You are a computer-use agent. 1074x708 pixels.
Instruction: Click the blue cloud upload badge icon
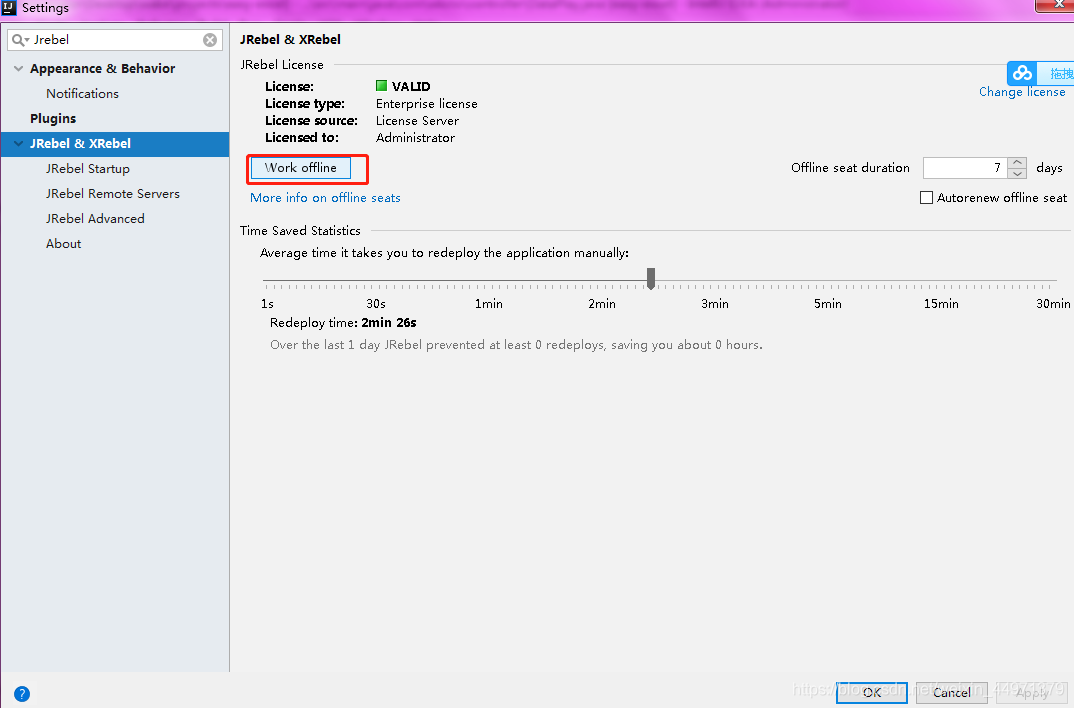(x=1023, y=73)
